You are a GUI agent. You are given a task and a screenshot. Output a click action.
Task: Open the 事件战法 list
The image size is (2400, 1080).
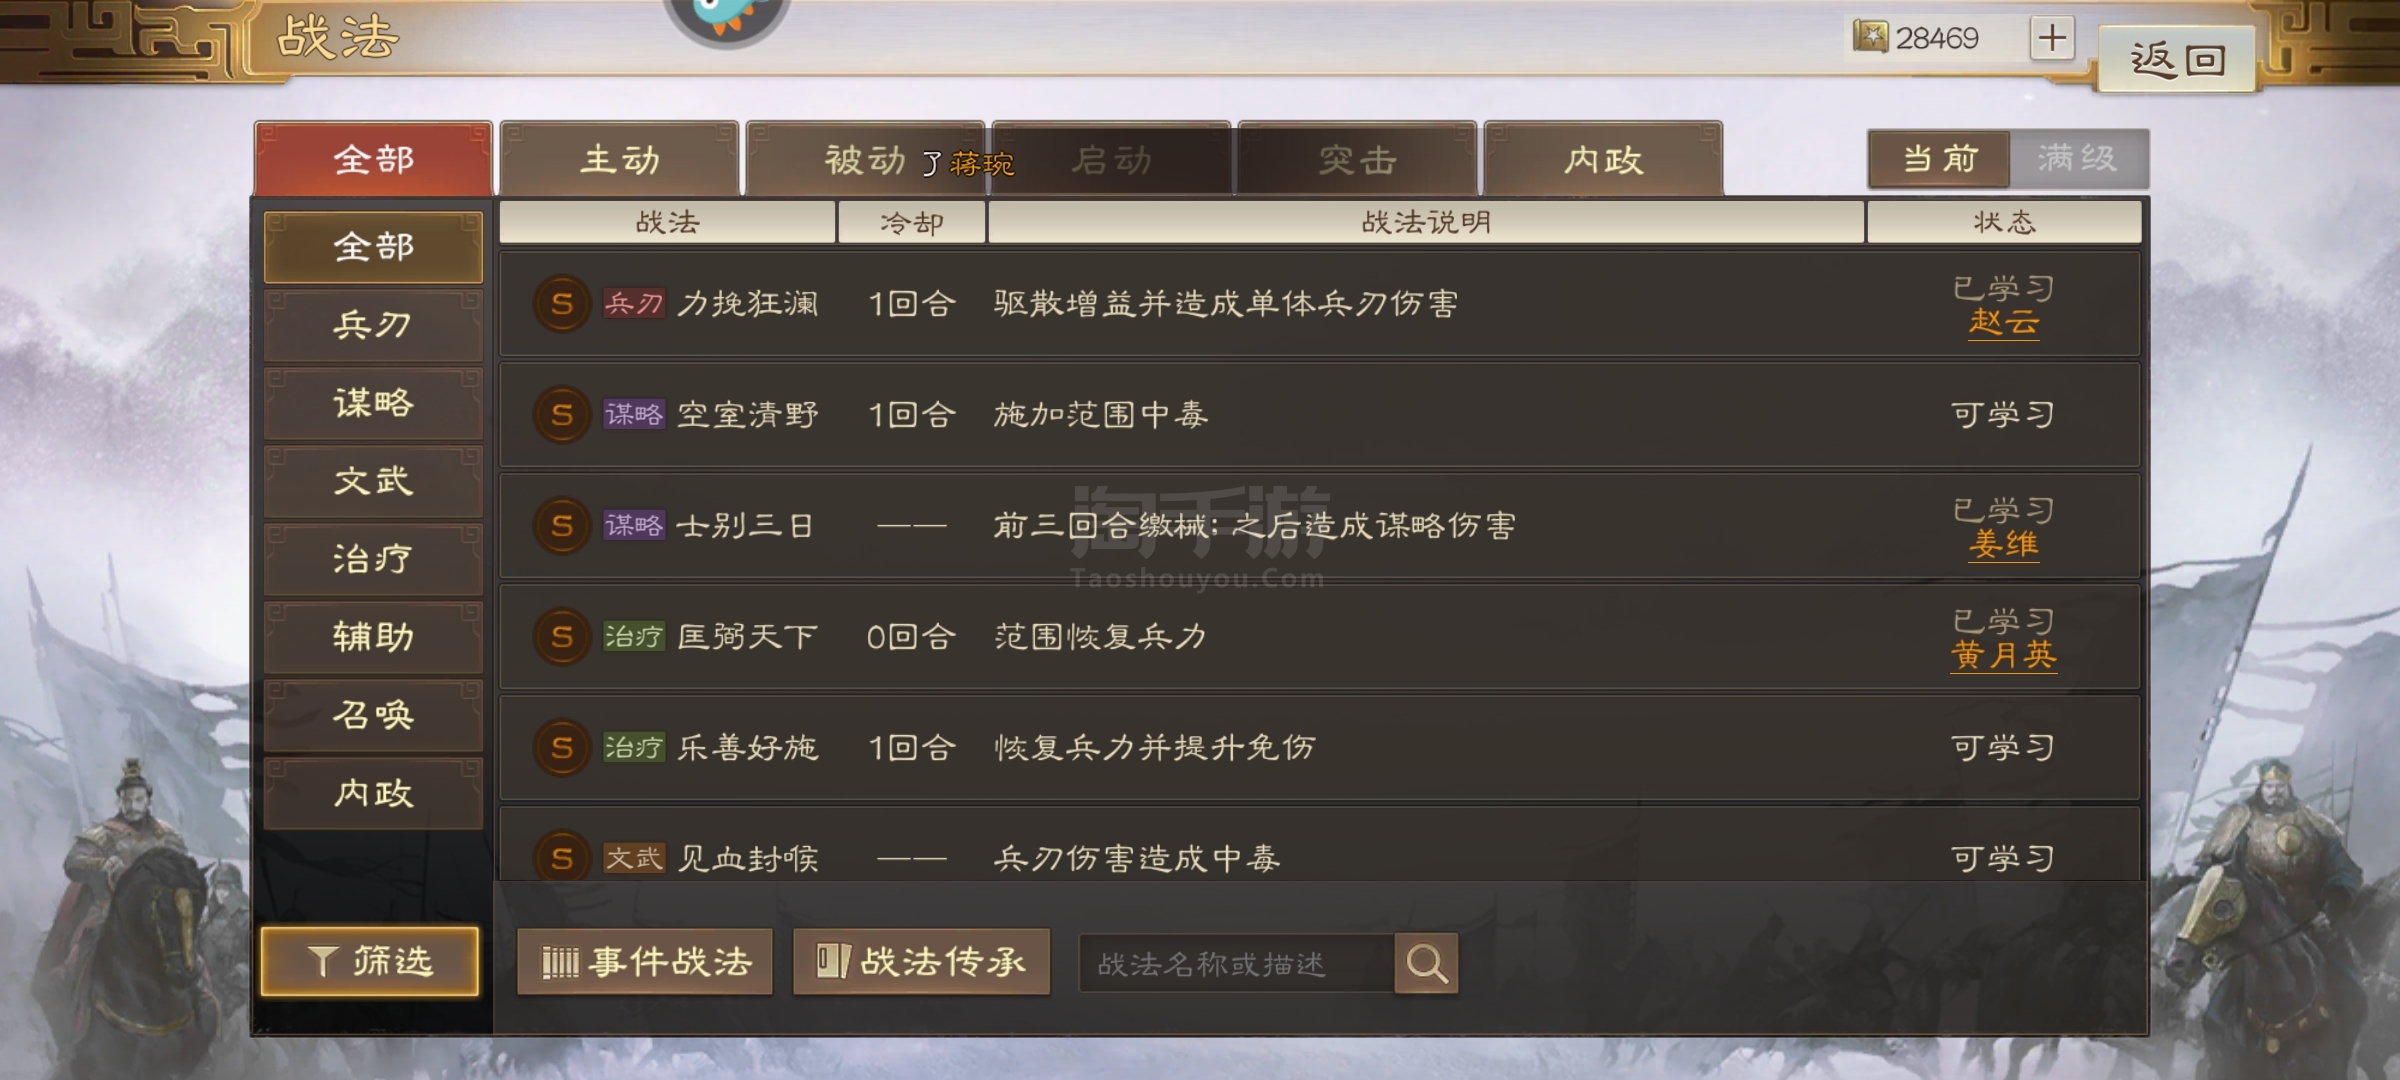point(645,962)
